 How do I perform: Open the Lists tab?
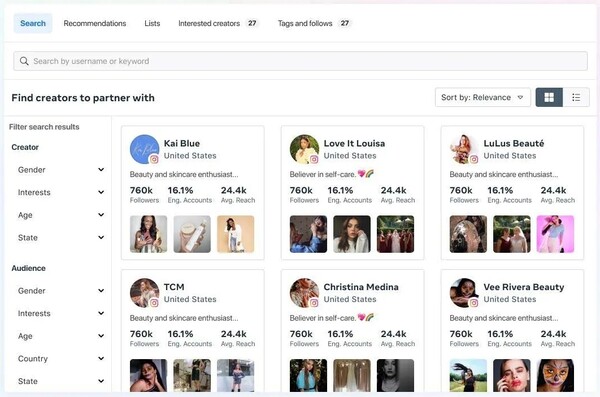pos(152,23)
